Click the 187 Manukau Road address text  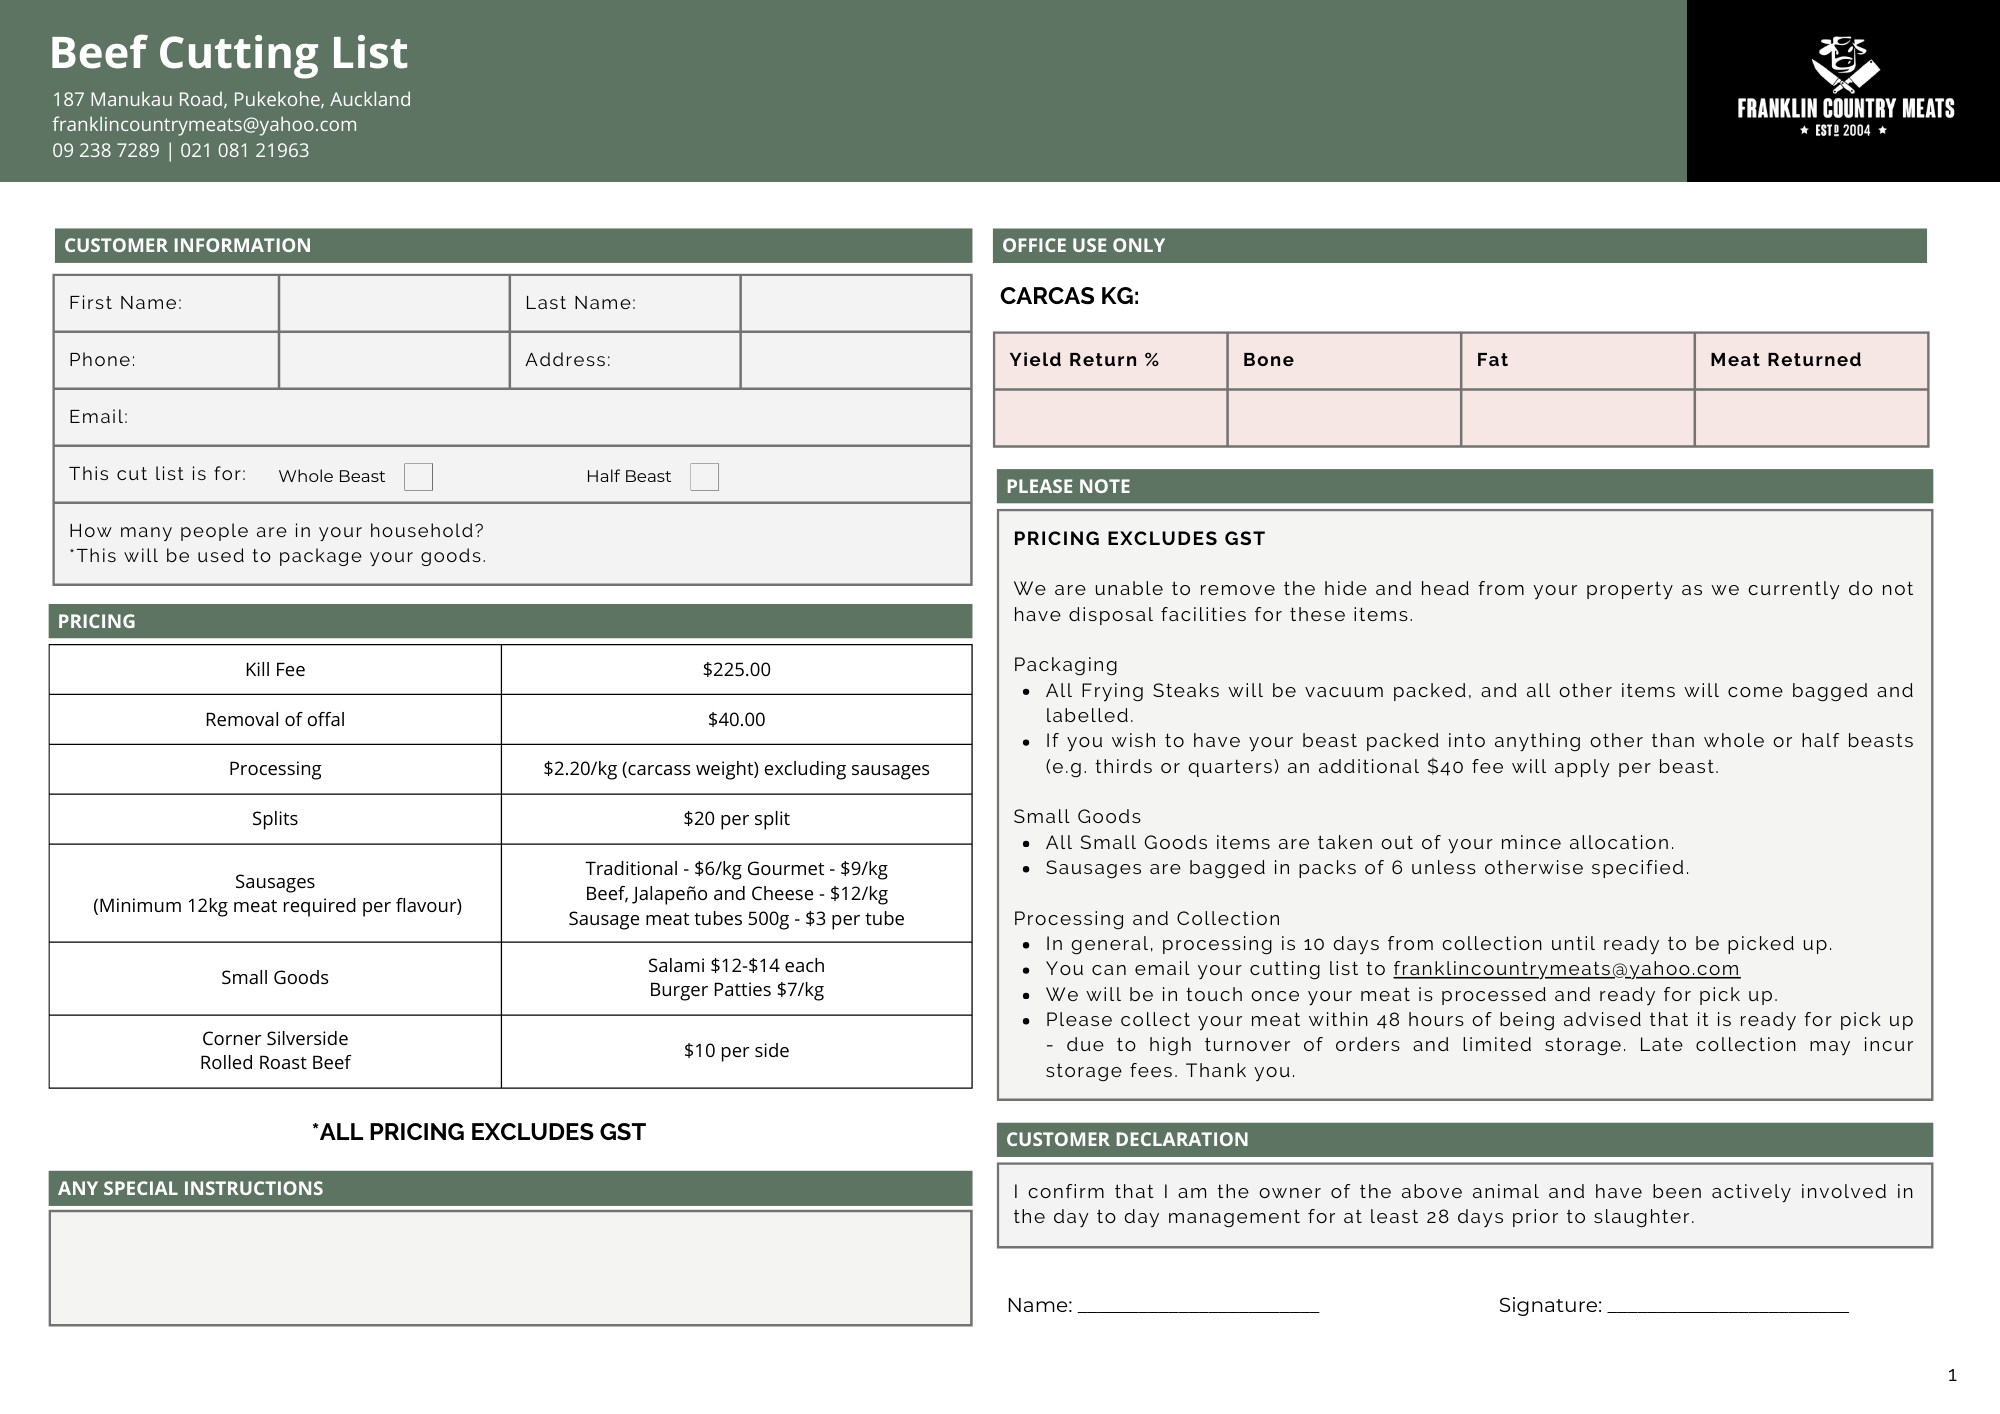232,99
